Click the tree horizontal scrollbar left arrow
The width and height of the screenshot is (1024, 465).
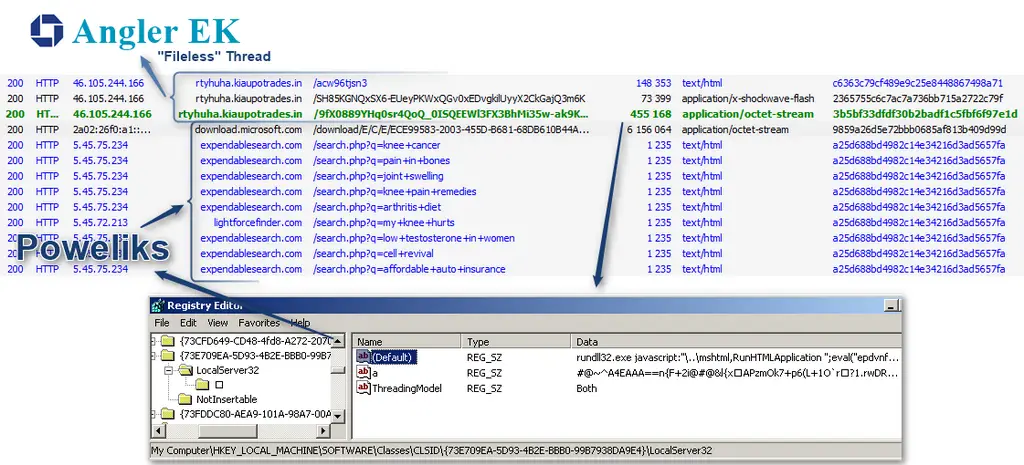pyautogui.click(x=157, y=431)
